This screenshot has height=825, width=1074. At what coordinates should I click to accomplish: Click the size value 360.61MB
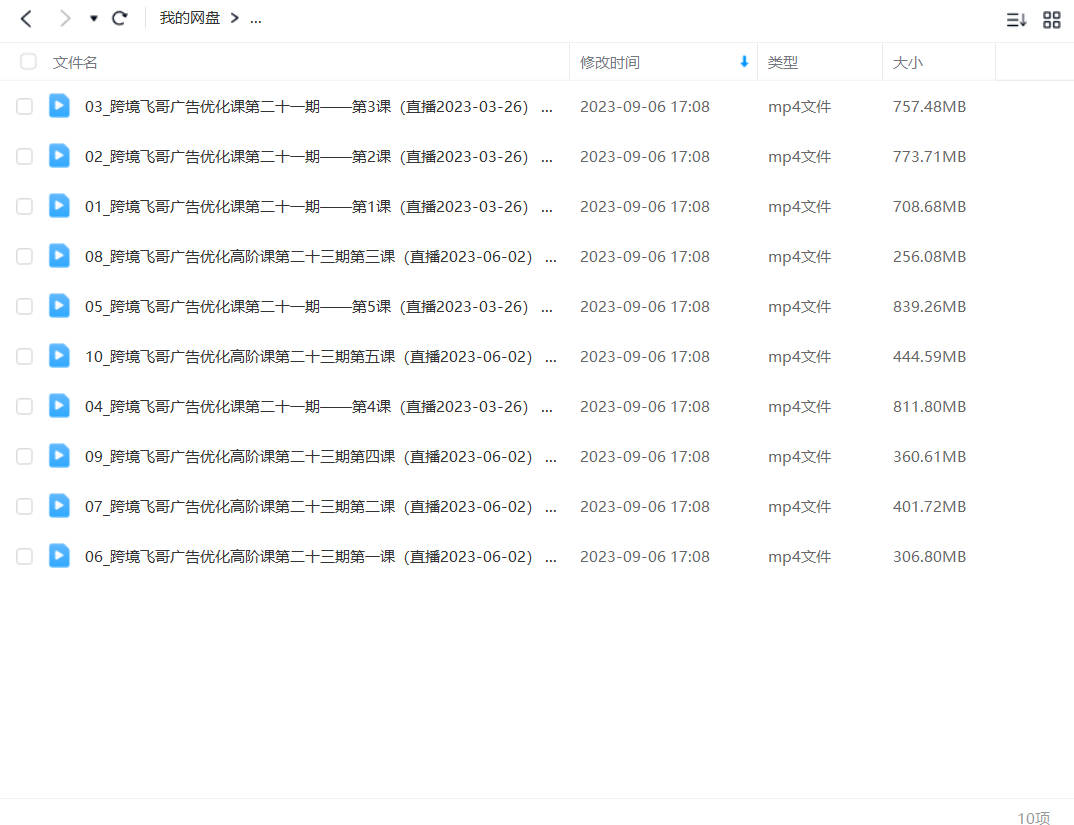click(x=929, y=457)
